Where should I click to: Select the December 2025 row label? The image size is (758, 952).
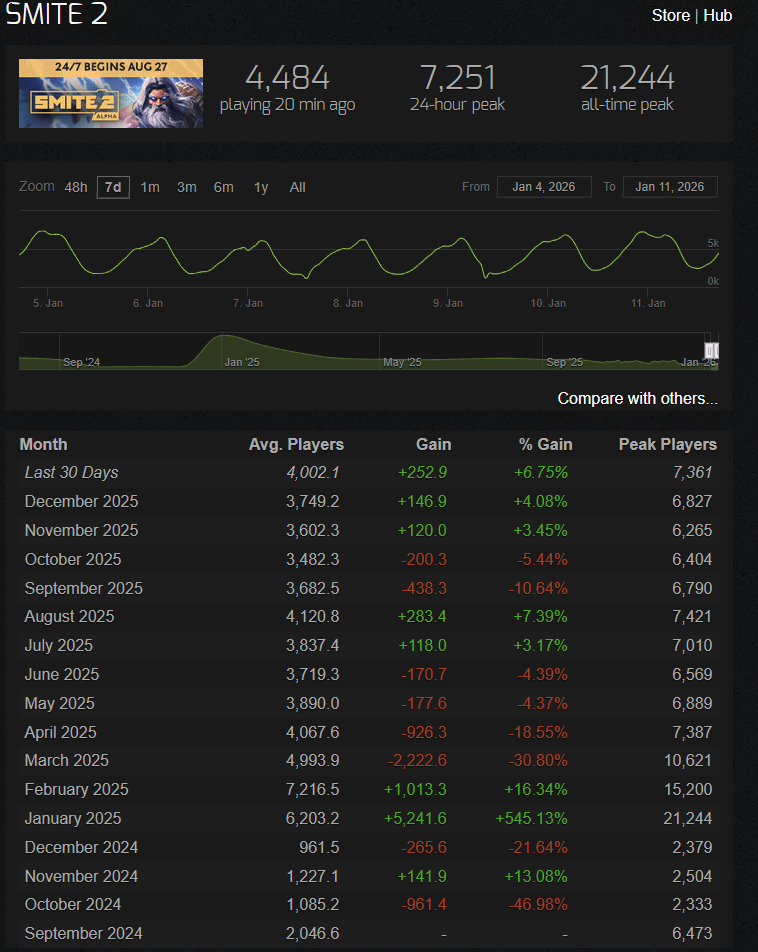[x=81, y=502]
